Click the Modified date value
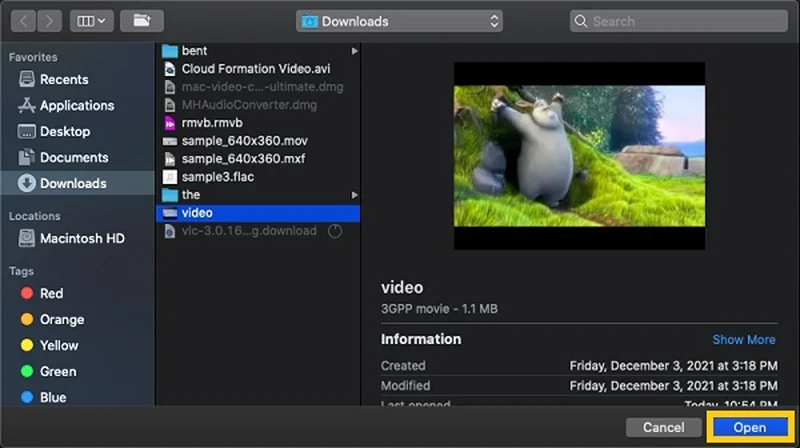The image size is (800, 448). pos(673,386)
